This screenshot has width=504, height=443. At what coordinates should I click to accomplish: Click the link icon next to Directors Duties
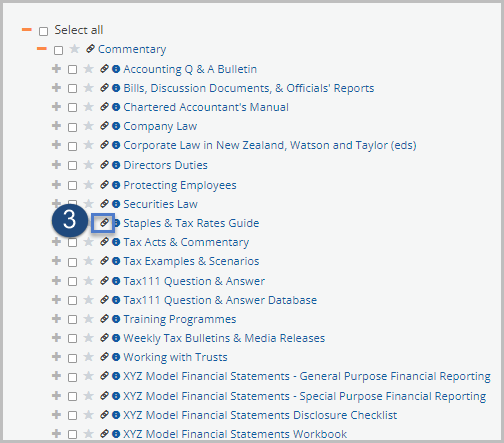point(105,165)
